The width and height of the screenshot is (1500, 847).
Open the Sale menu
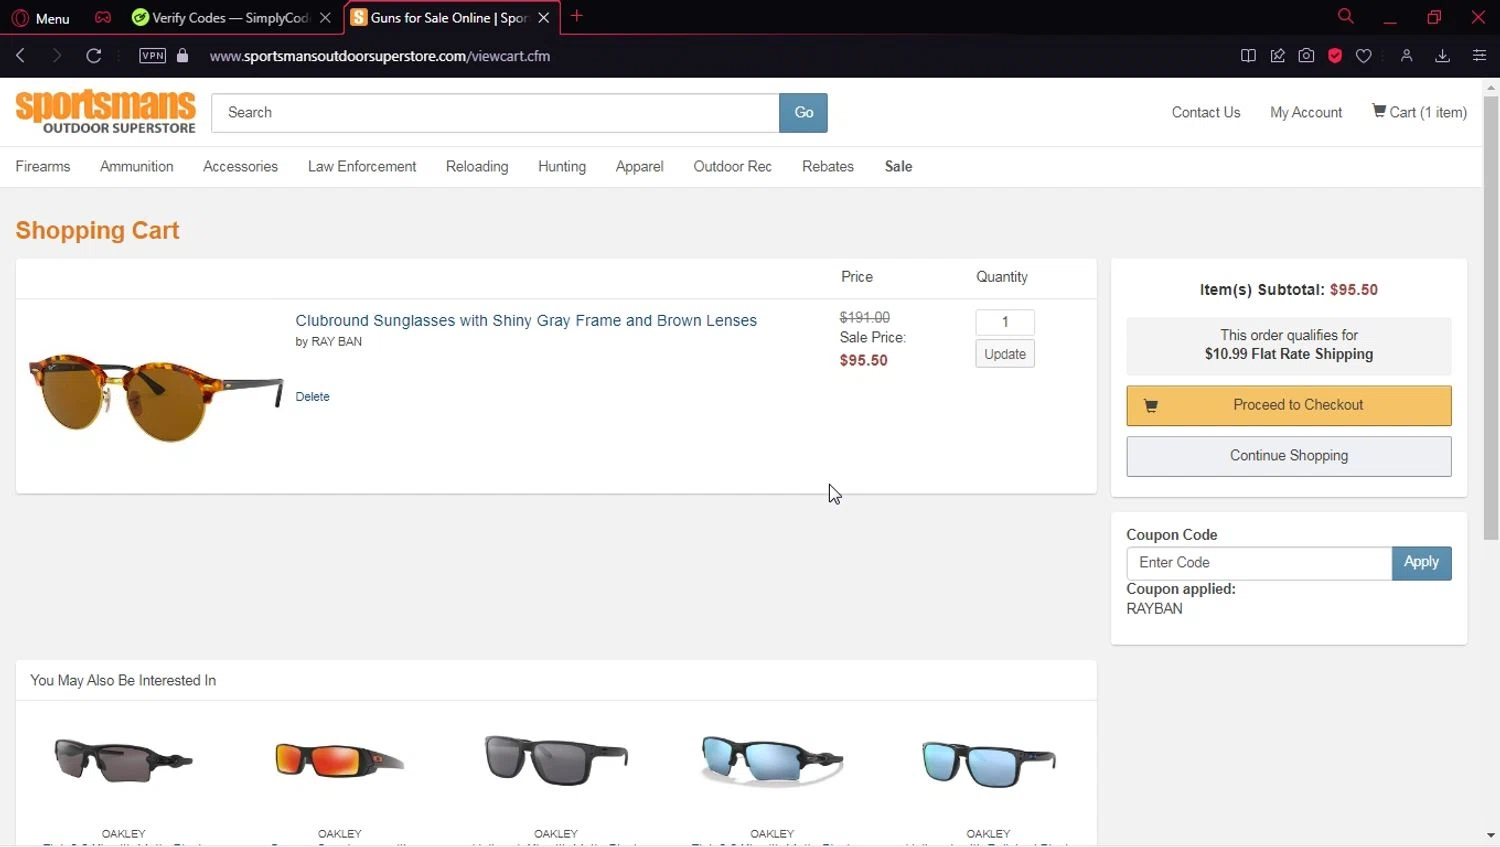(x=898, y=166)
